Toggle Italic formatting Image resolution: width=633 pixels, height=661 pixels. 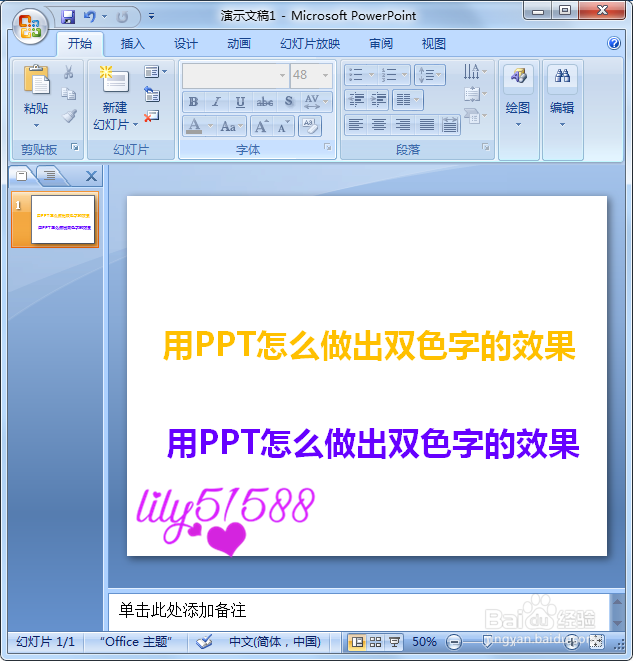tap(217, 101)
